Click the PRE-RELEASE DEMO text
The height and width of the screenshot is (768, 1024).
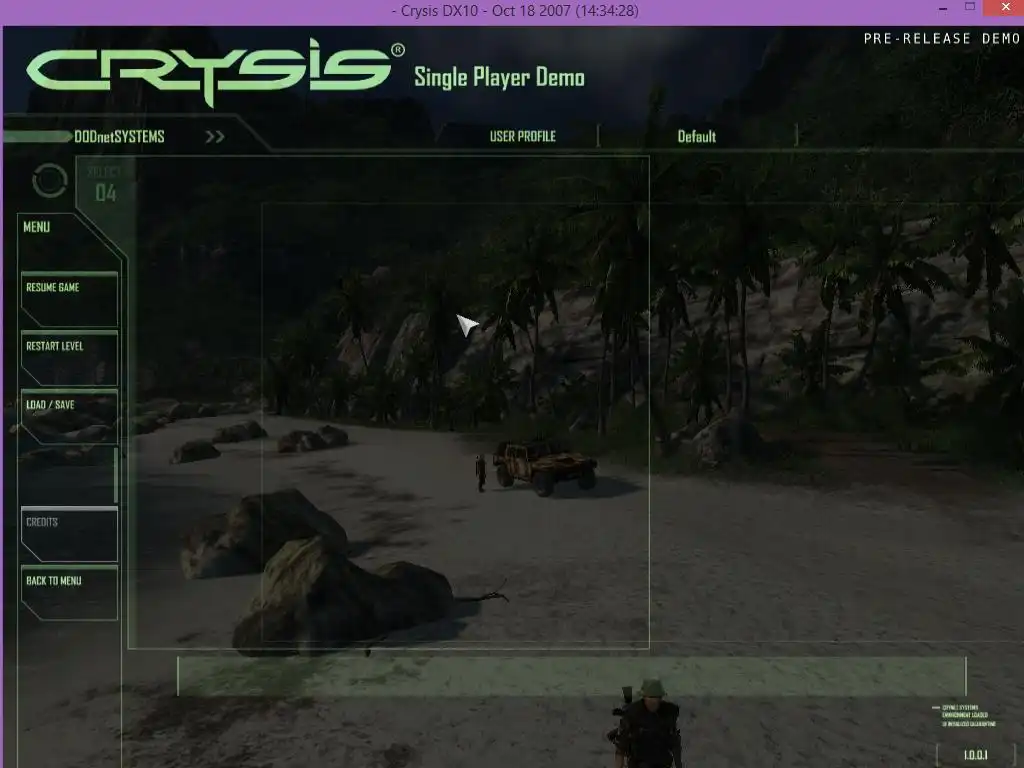click(942, 39)
